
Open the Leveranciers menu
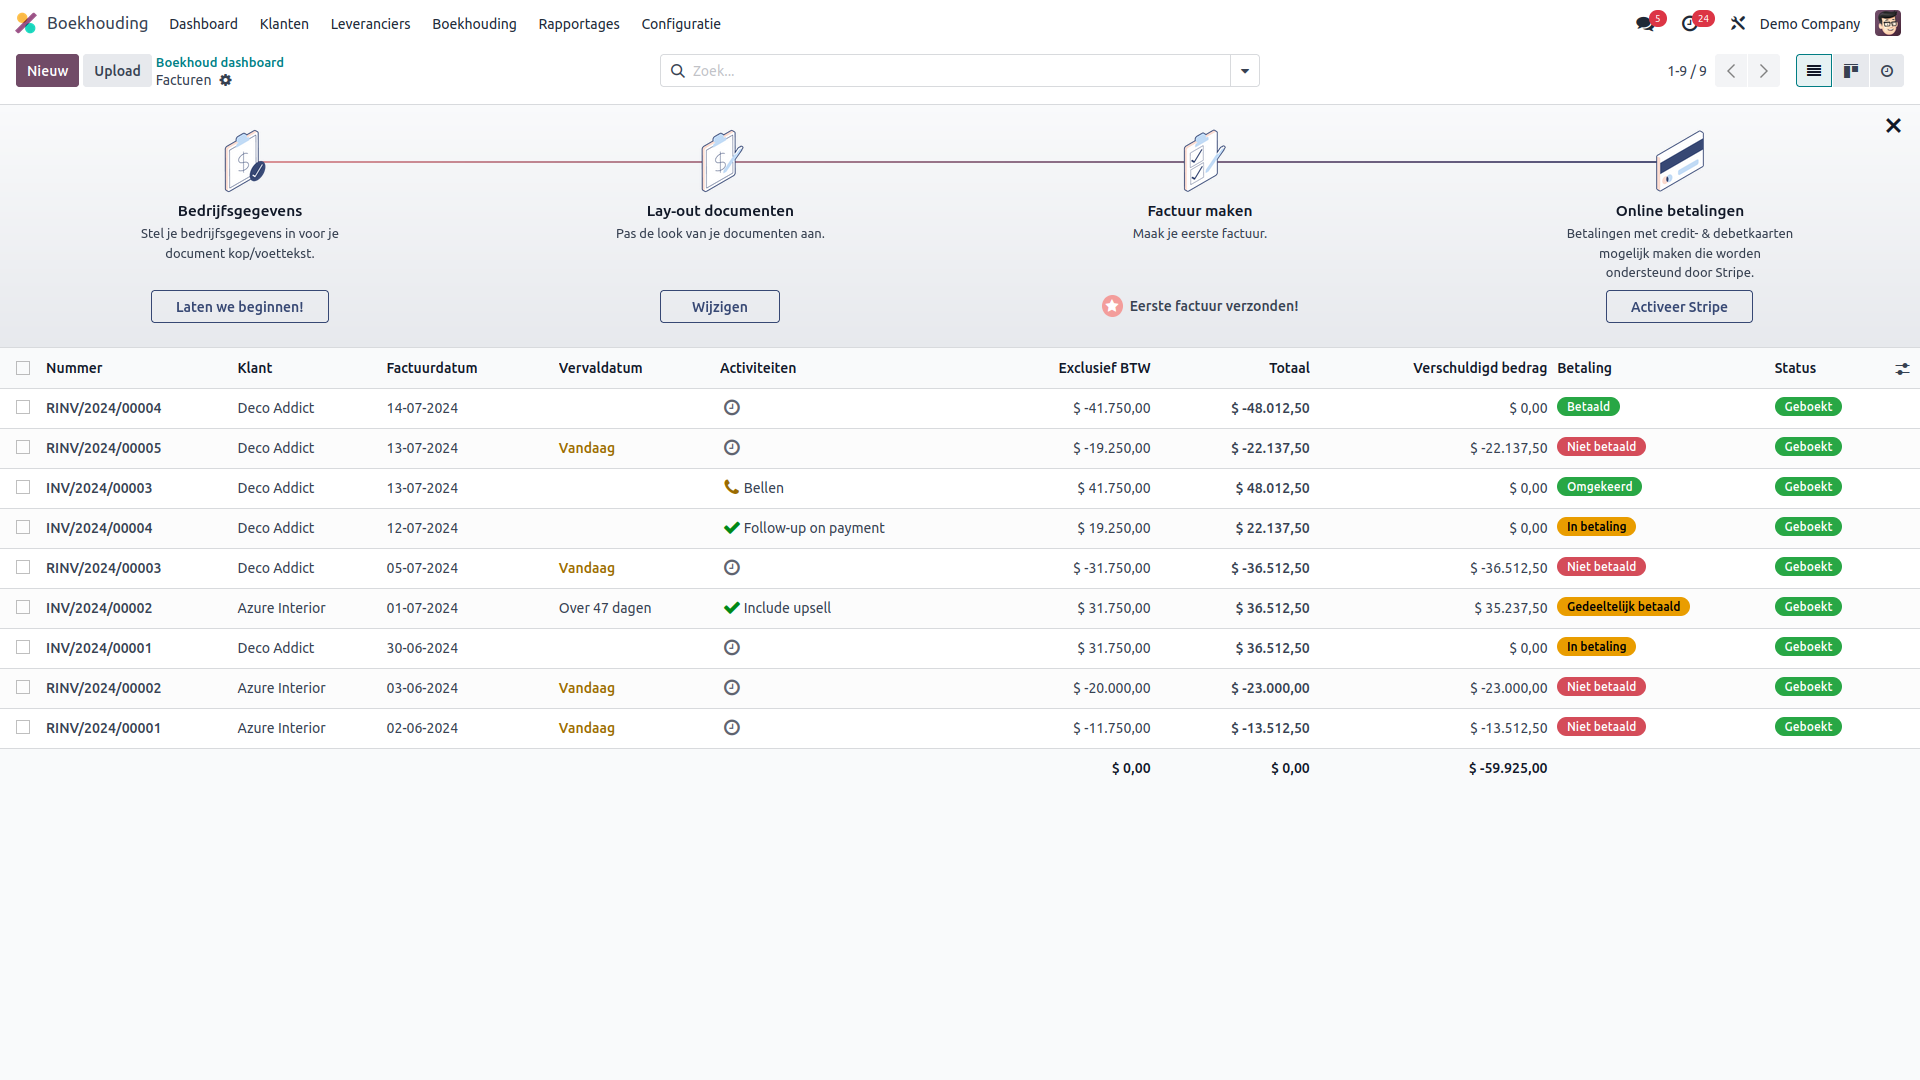point(370,23)
